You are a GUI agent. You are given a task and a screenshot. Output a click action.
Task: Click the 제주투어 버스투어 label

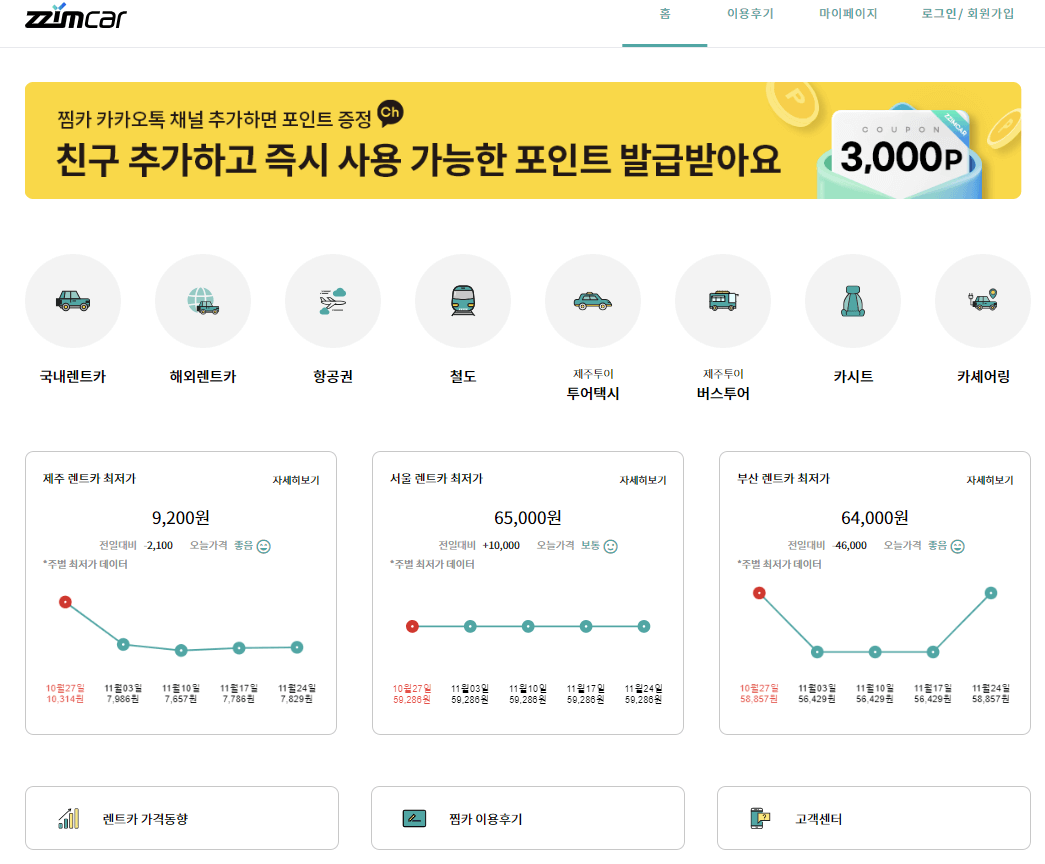pos(722,385)
